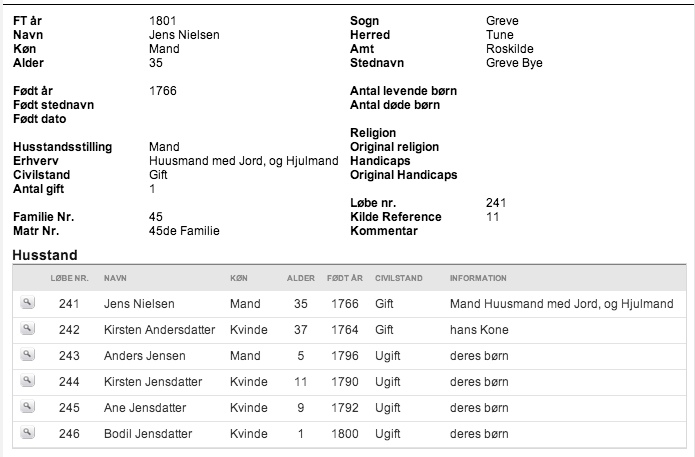Image resolution: width=695 pixels, height=457 pixels.
Task: Click the Ane Jensdatter table row name
Action: (x=145, y=408)
